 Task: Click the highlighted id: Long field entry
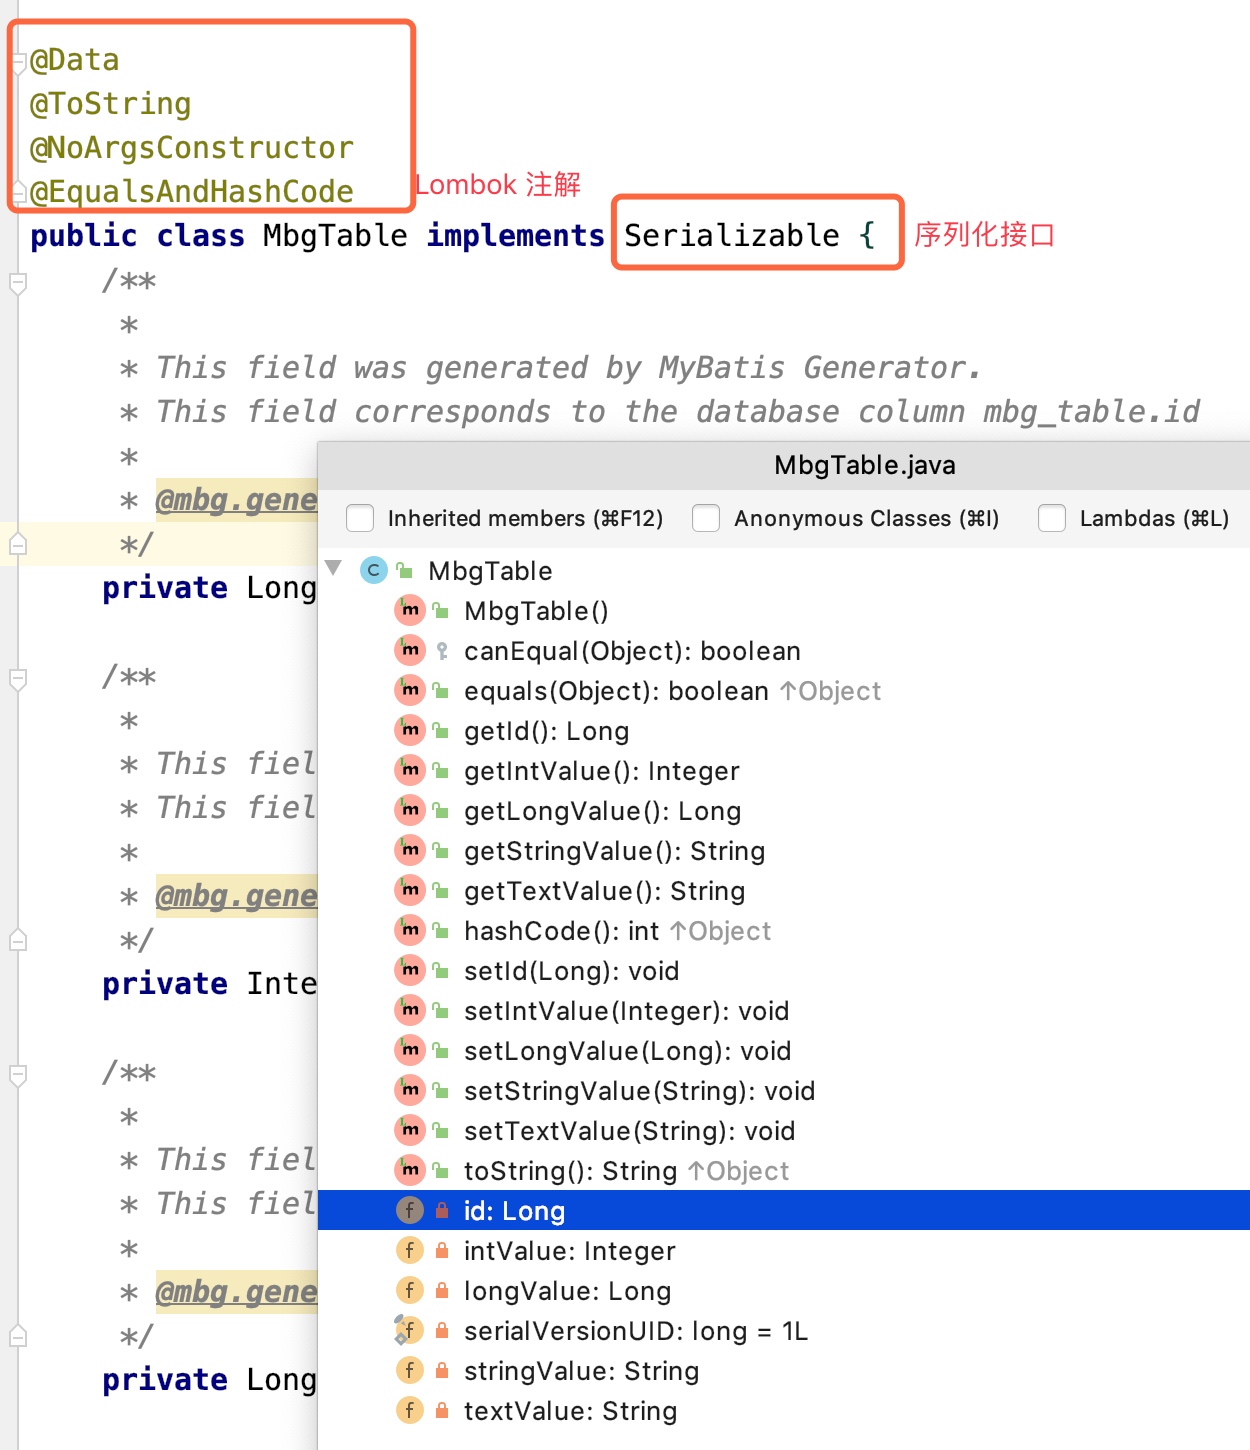[x=514, y=1211]
